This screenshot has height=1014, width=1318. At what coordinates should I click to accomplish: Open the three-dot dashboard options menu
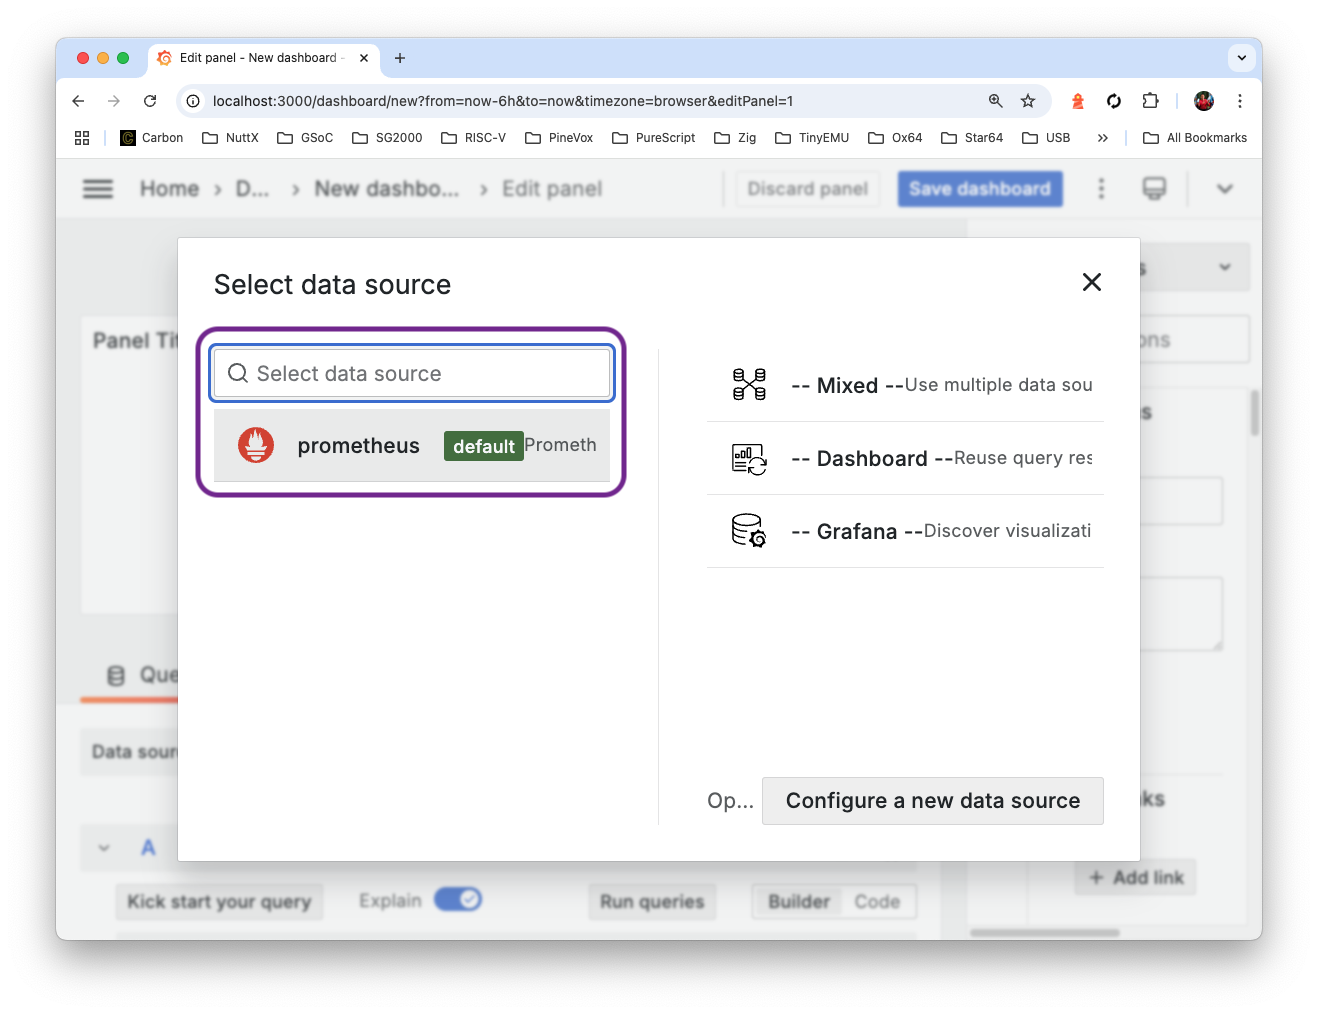point(1101,189)
